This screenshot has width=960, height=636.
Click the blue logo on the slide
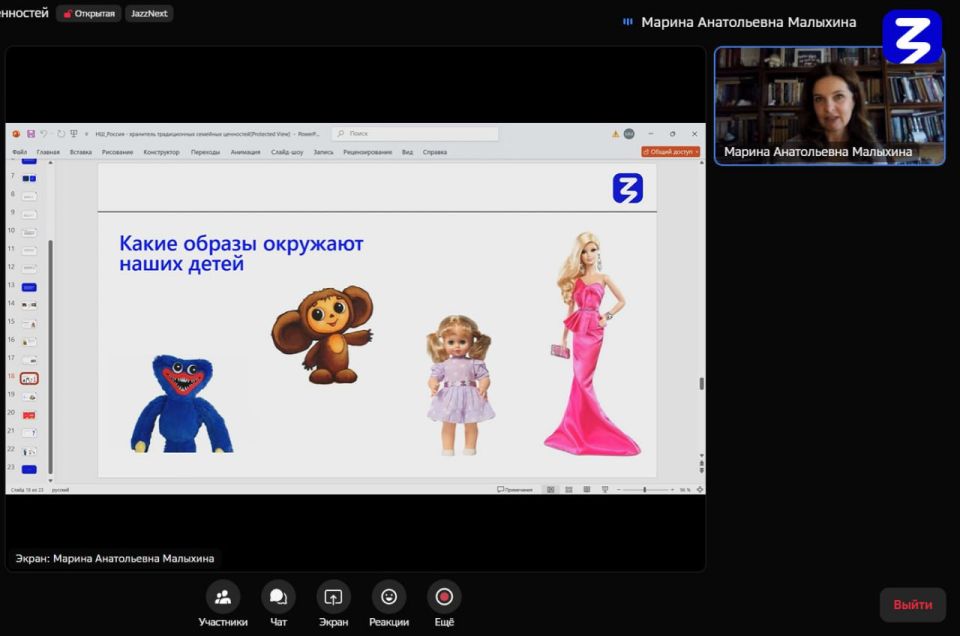coord(628,188)
